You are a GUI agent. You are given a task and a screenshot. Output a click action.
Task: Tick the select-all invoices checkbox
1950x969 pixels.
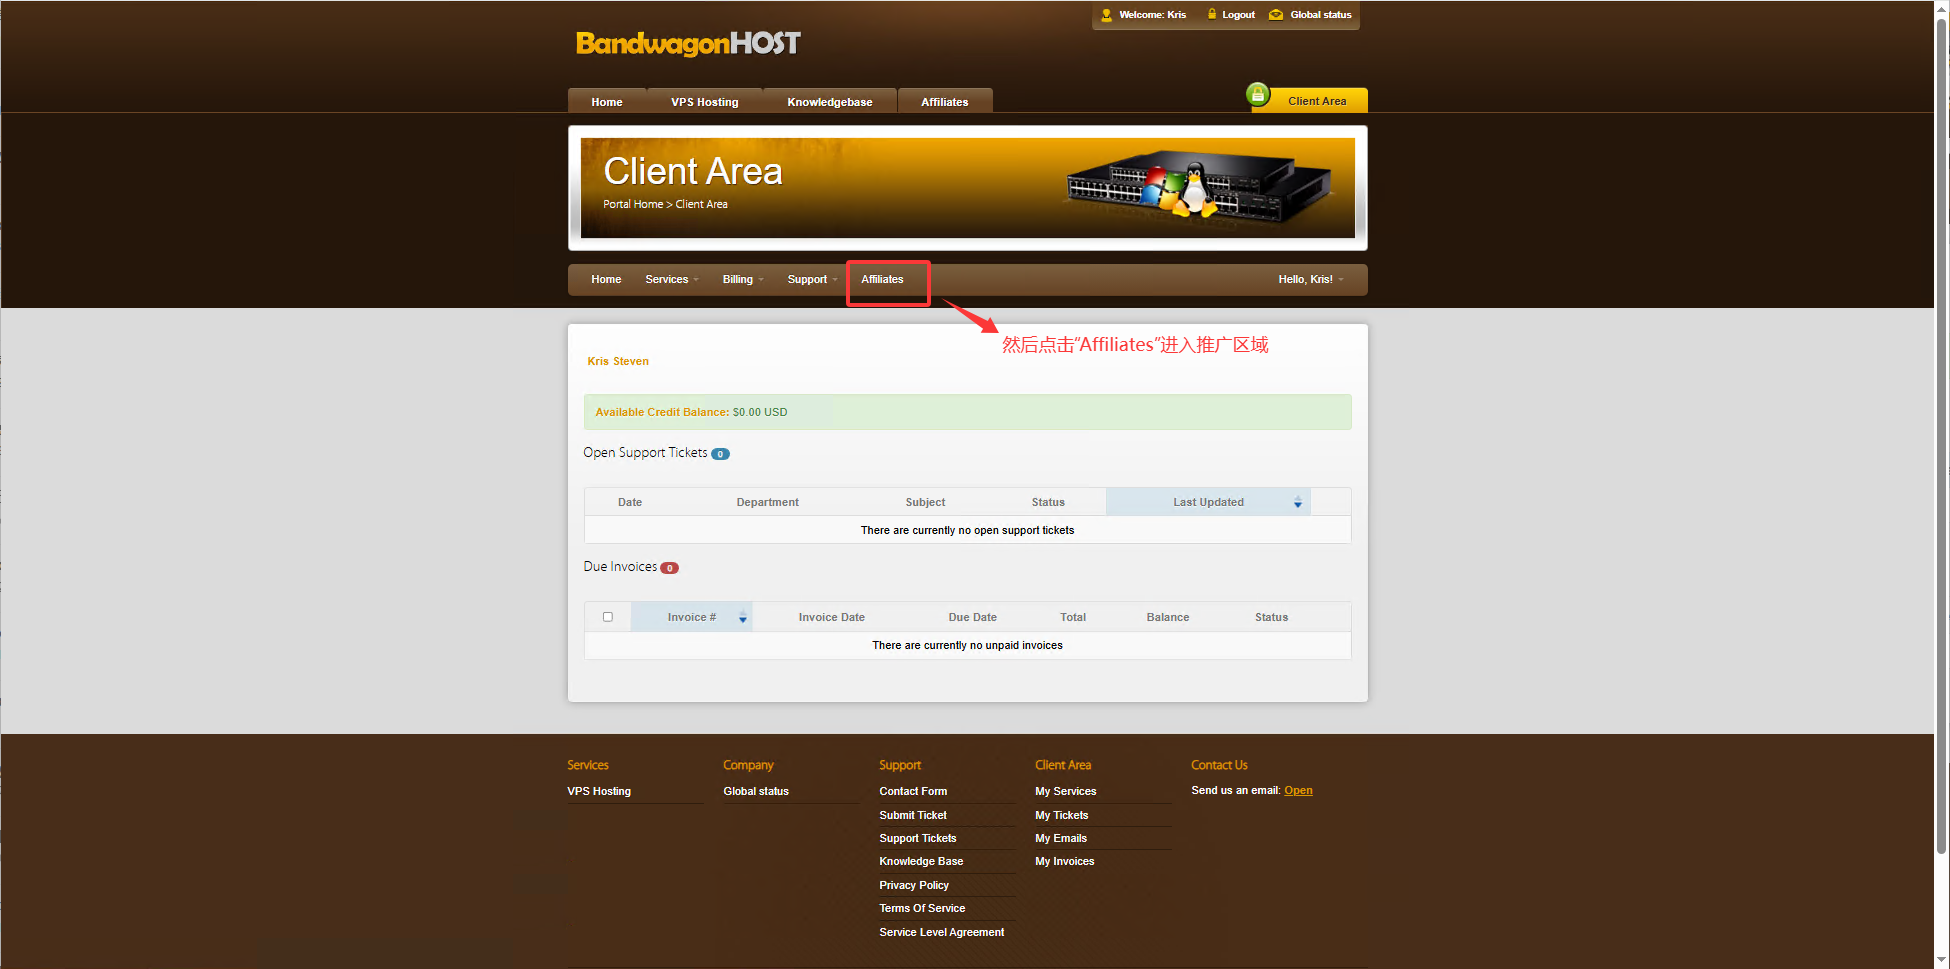[607, 617]
